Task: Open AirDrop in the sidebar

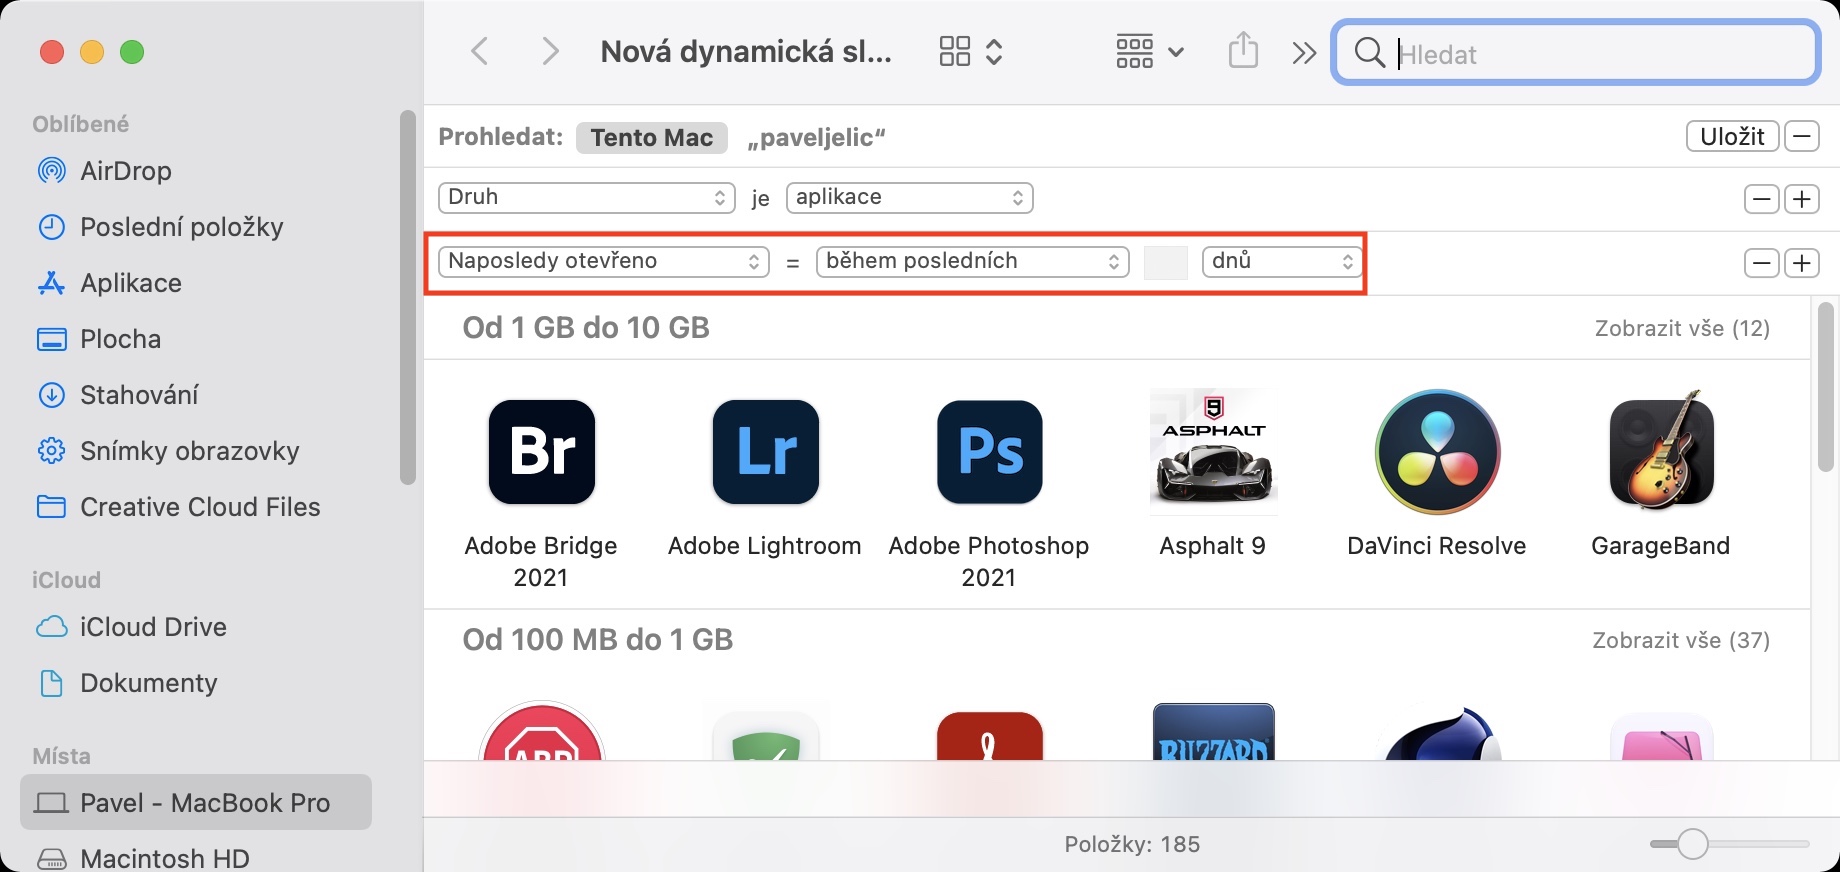Action: [125, 171]
